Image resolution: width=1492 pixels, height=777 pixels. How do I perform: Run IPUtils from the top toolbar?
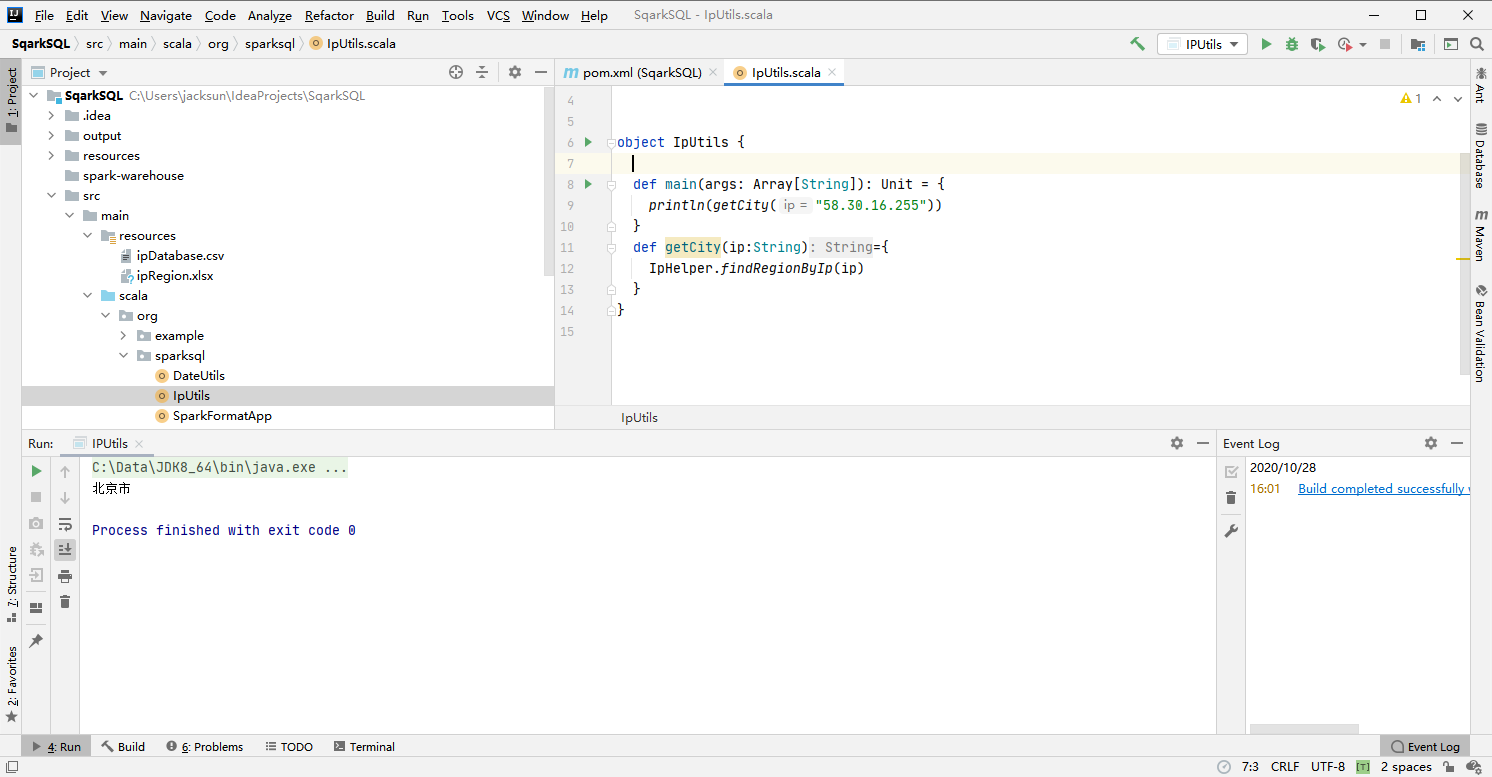tap(1266, 44)
